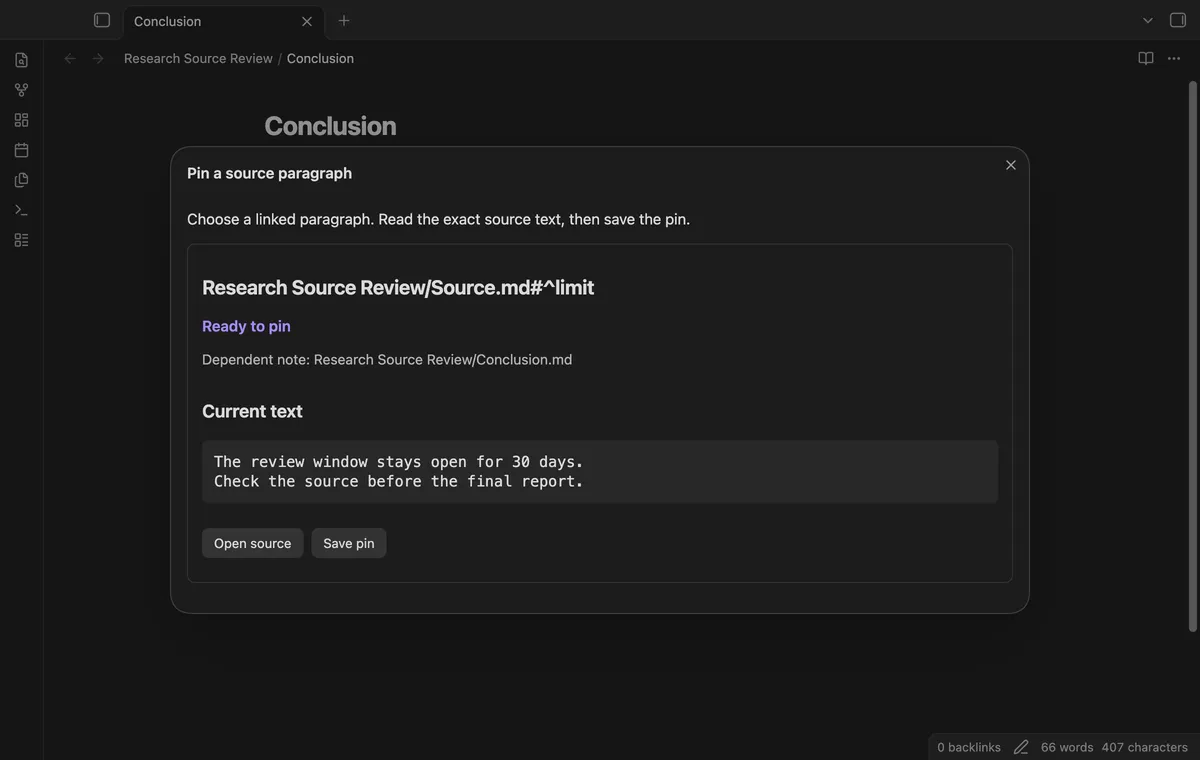This screenshot has height=760, width=1200.
Task: Click 66 words in status bar
Action: [x=1067, y=747]
